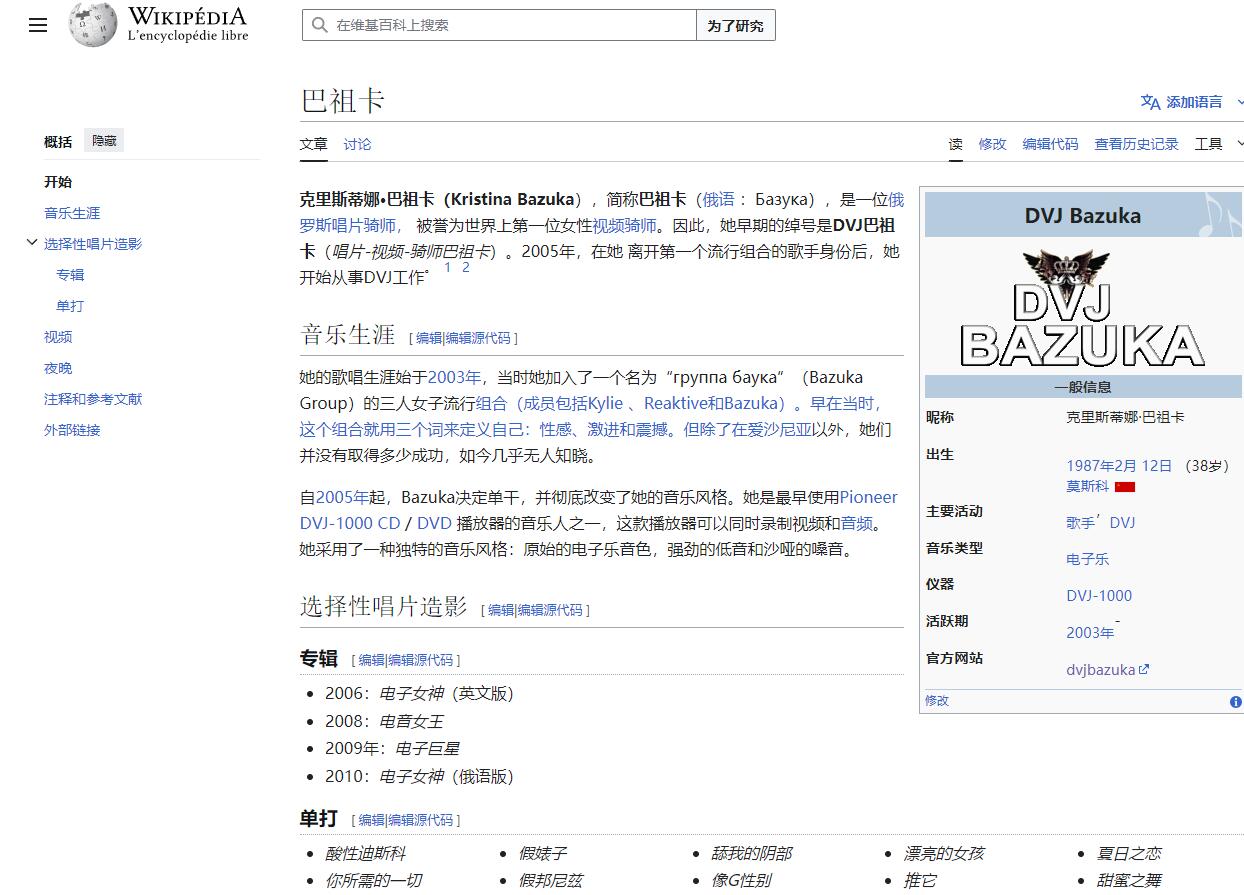Image resolution: width=1244 pixels, height=895 pixels.
Task: Select the 查看历史记录 tab
Action: tap(1136, 144)
